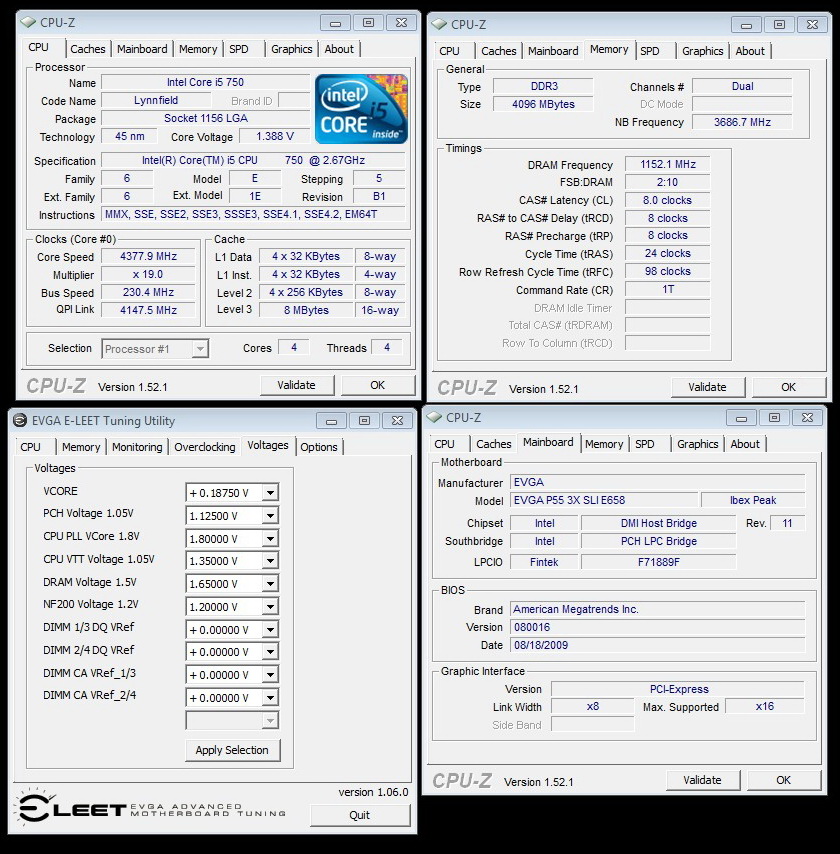Click the QPI Link 4147.5 MHz value

(x=148, y=310)
